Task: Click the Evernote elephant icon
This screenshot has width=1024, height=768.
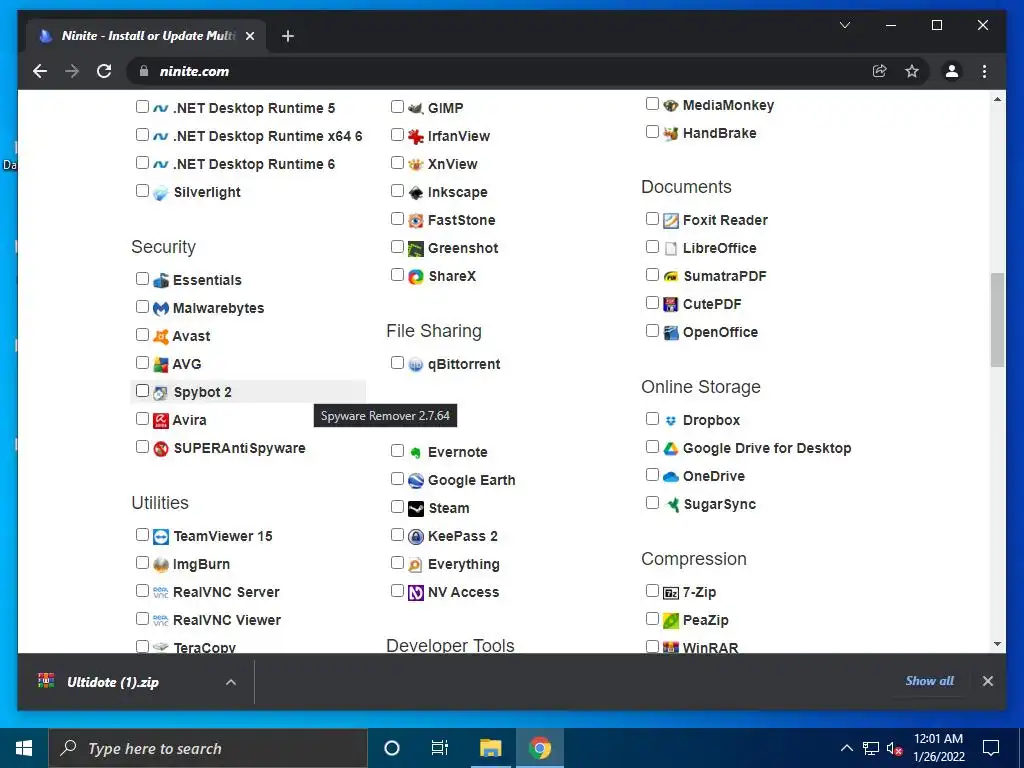Action: coord(415,453)
